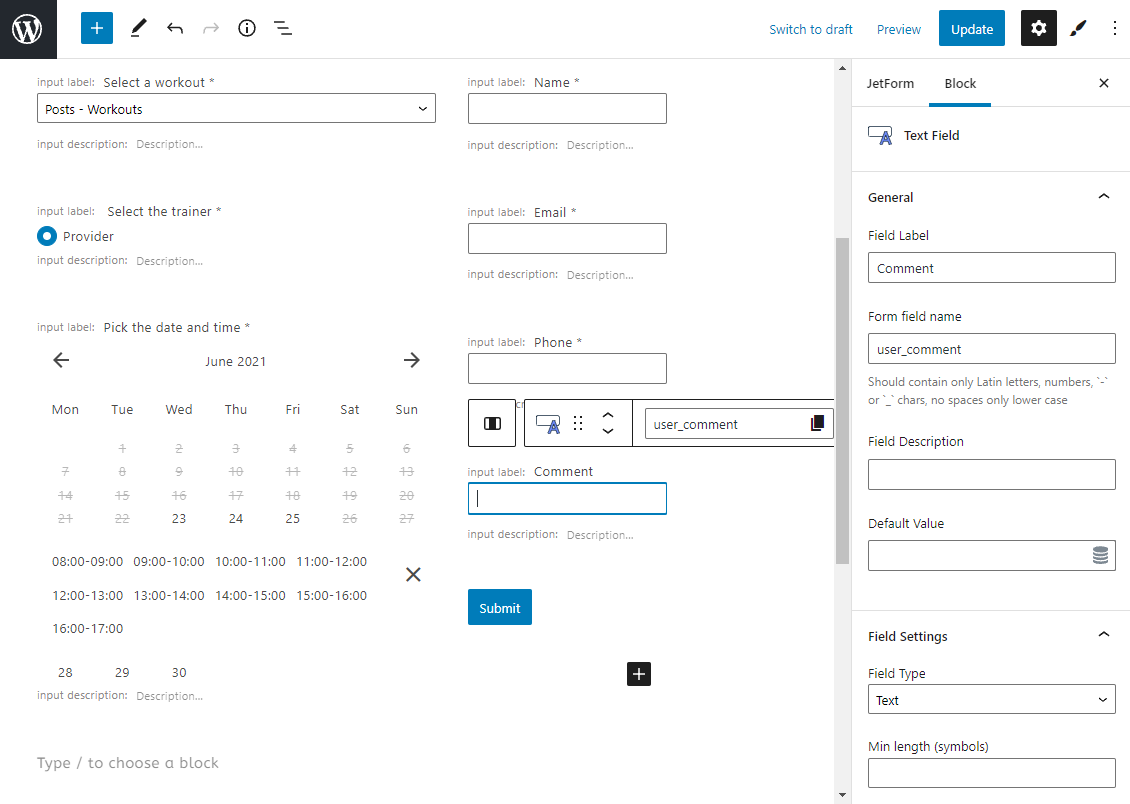The image size is (1130, 804).
Task: Open the list view outline
Action: pyautogui.click(x=282, y=28)
